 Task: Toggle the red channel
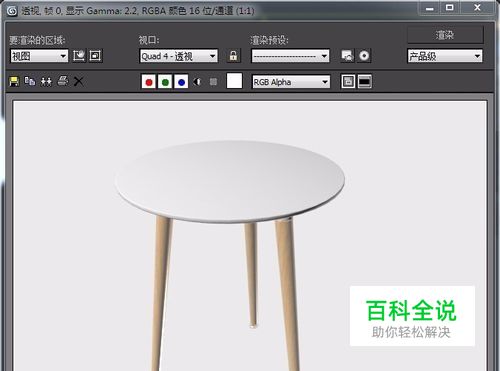(x=149, y=82)
